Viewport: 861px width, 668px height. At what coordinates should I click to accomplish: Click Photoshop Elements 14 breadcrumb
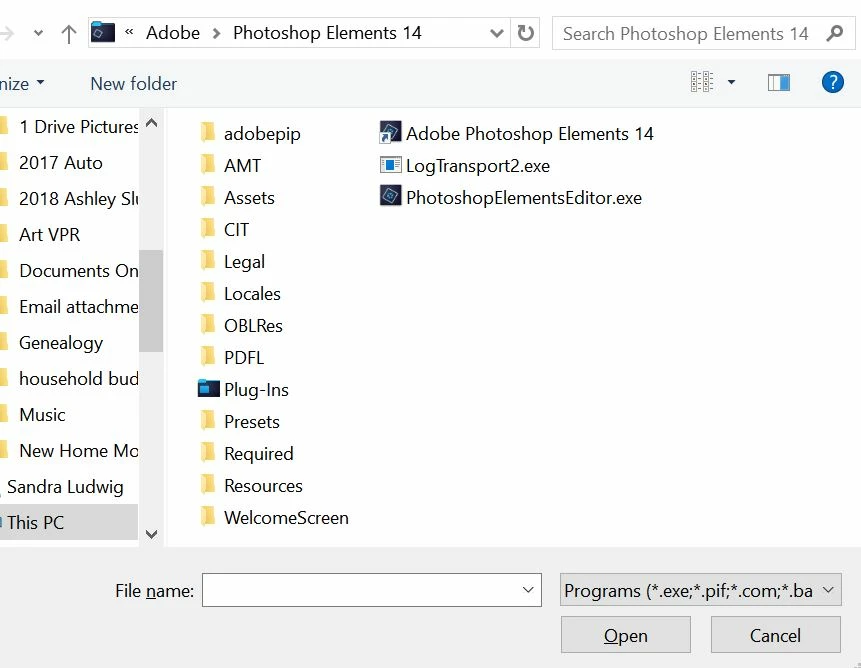pyautogui.click(x=327, y=33)
